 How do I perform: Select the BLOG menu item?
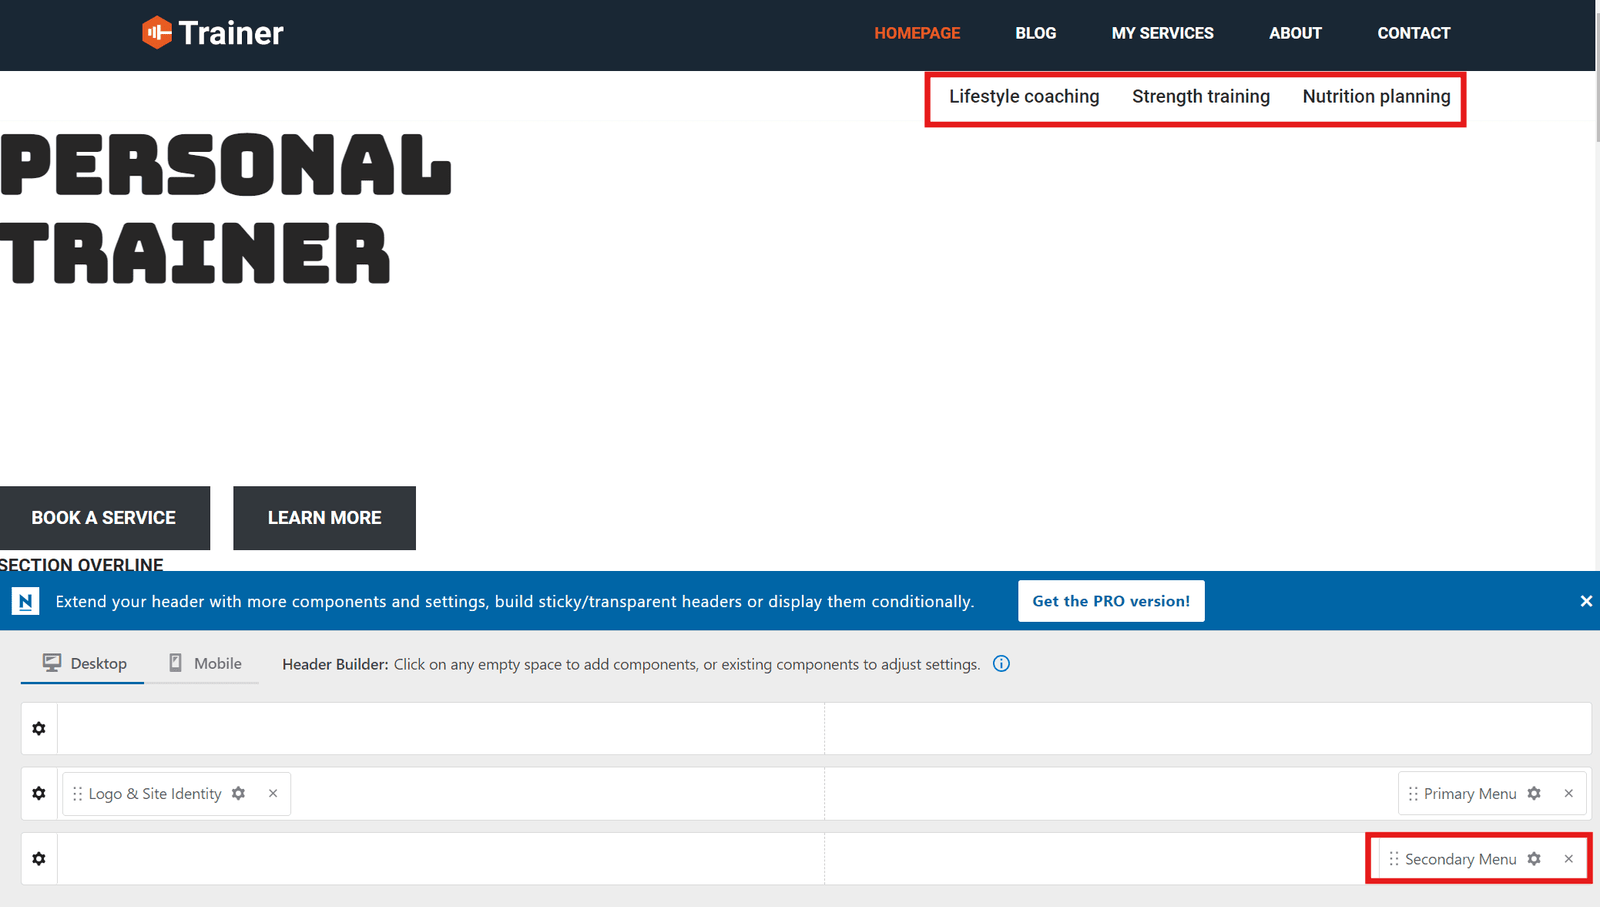point(1035,33)
